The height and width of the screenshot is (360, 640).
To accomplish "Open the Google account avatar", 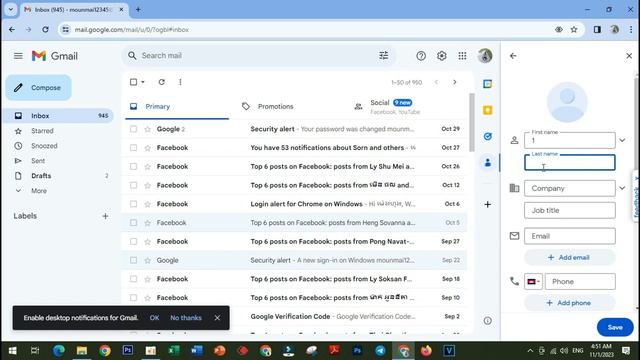I will tap(485, 56).
